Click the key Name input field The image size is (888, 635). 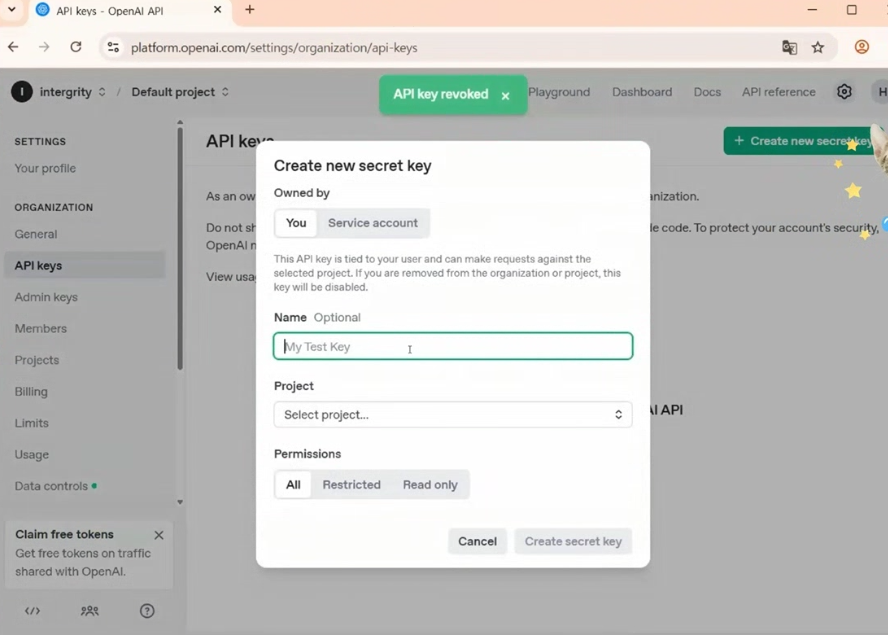point(452,346)
